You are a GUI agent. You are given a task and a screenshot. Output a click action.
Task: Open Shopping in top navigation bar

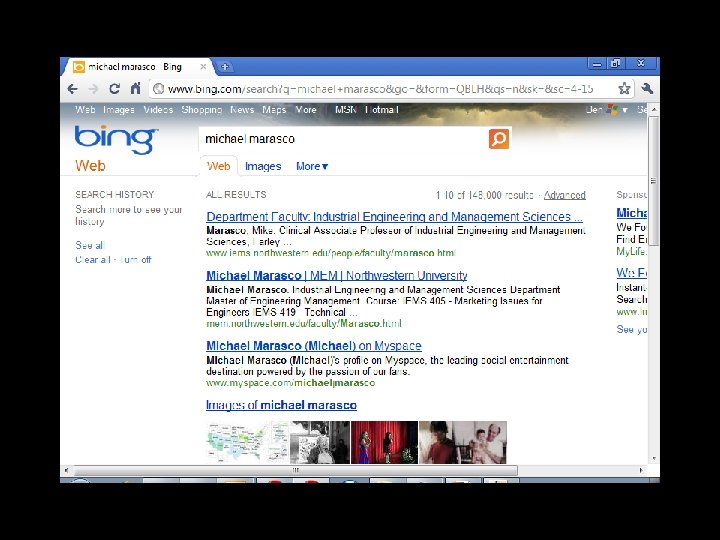coord(202,110)
